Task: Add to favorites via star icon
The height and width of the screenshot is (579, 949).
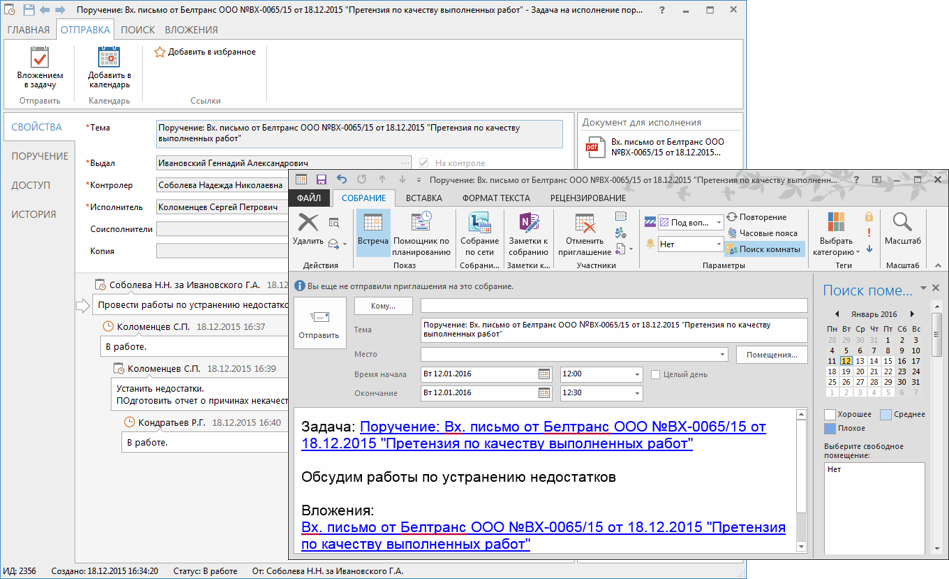Action: pos(160,52)
